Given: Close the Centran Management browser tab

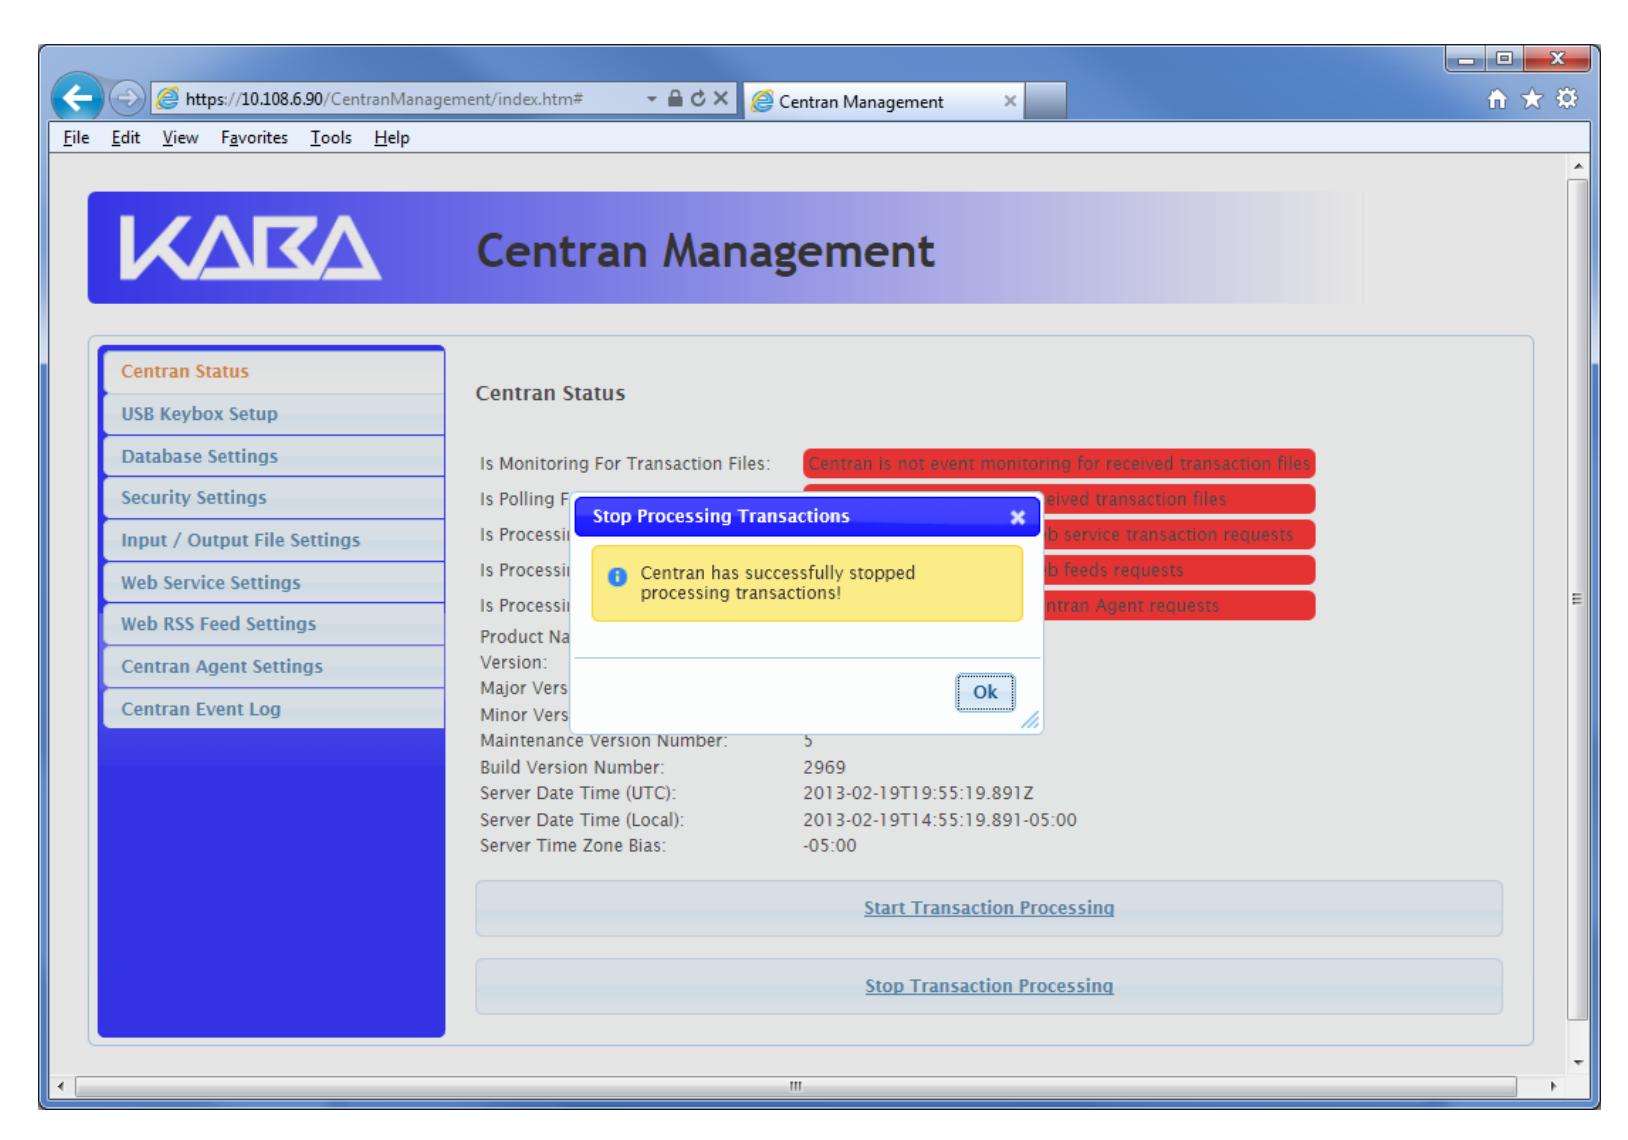Looking at the screenshot, I should (x=1009, y=101).
